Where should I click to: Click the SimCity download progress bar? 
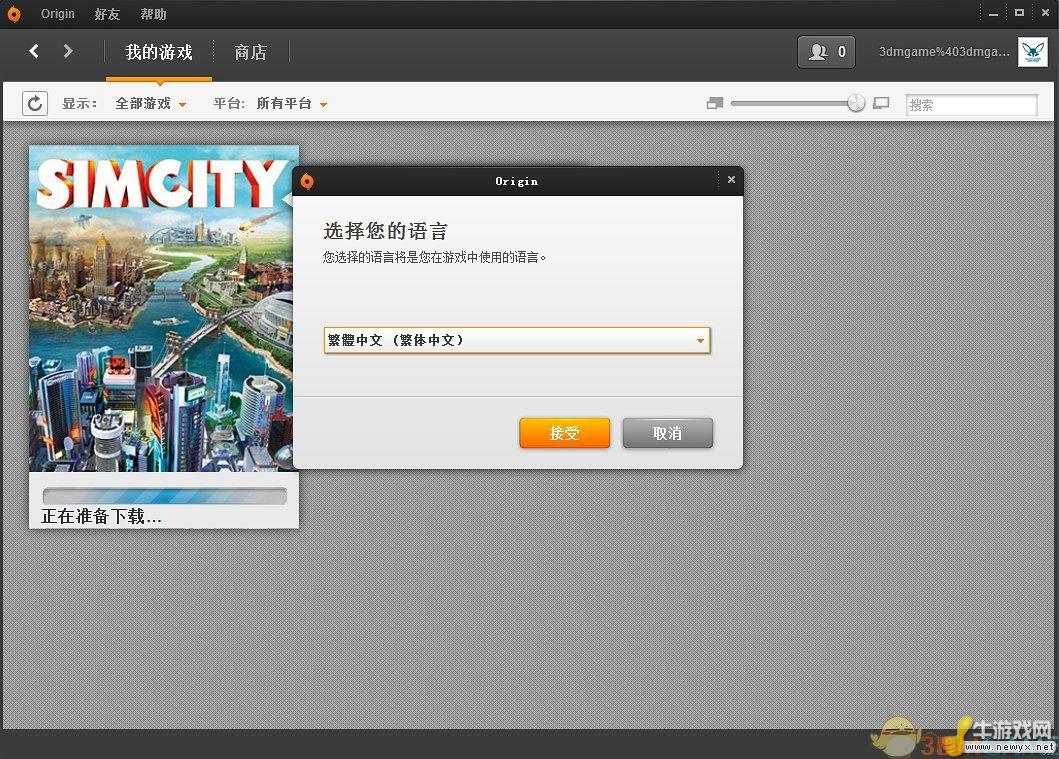coord(165,496)
